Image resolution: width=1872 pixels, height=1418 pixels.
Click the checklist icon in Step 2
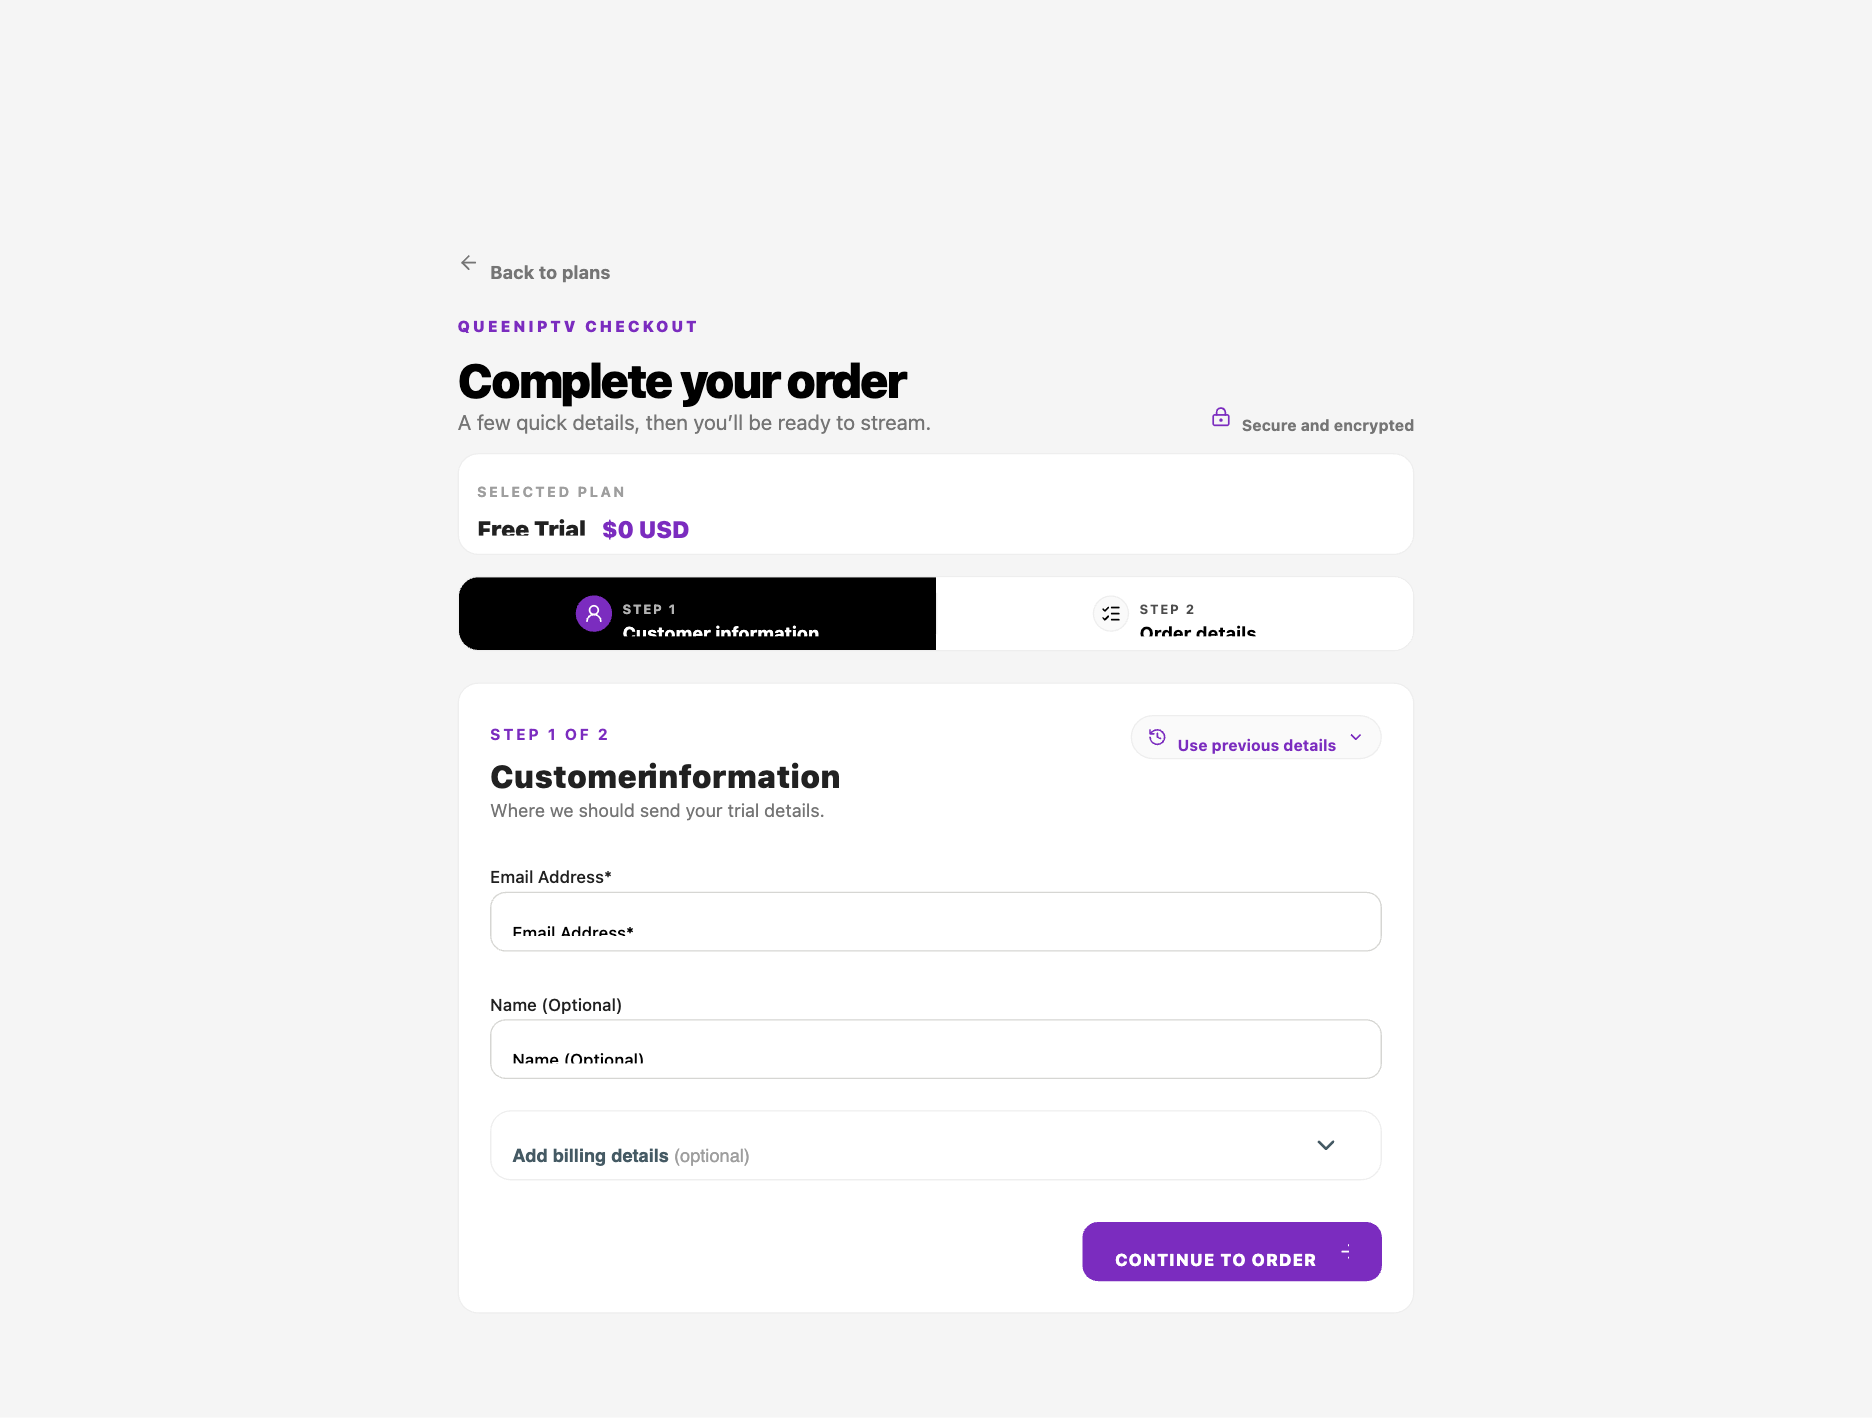point(1111,613)
